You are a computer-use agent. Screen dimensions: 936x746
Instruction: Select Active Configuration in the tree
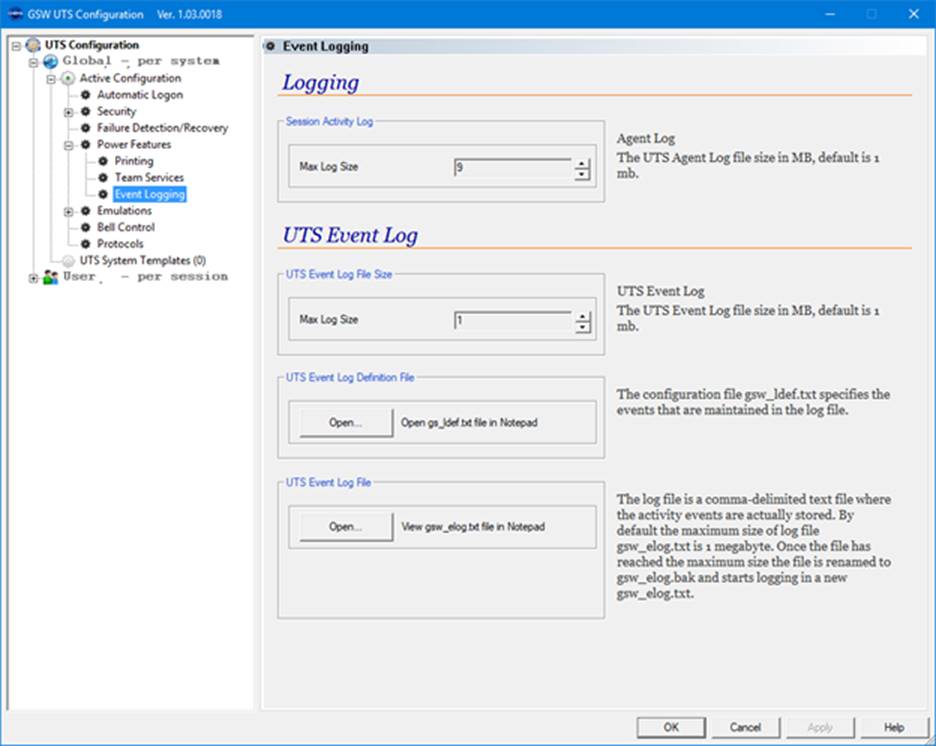[130, 78]
